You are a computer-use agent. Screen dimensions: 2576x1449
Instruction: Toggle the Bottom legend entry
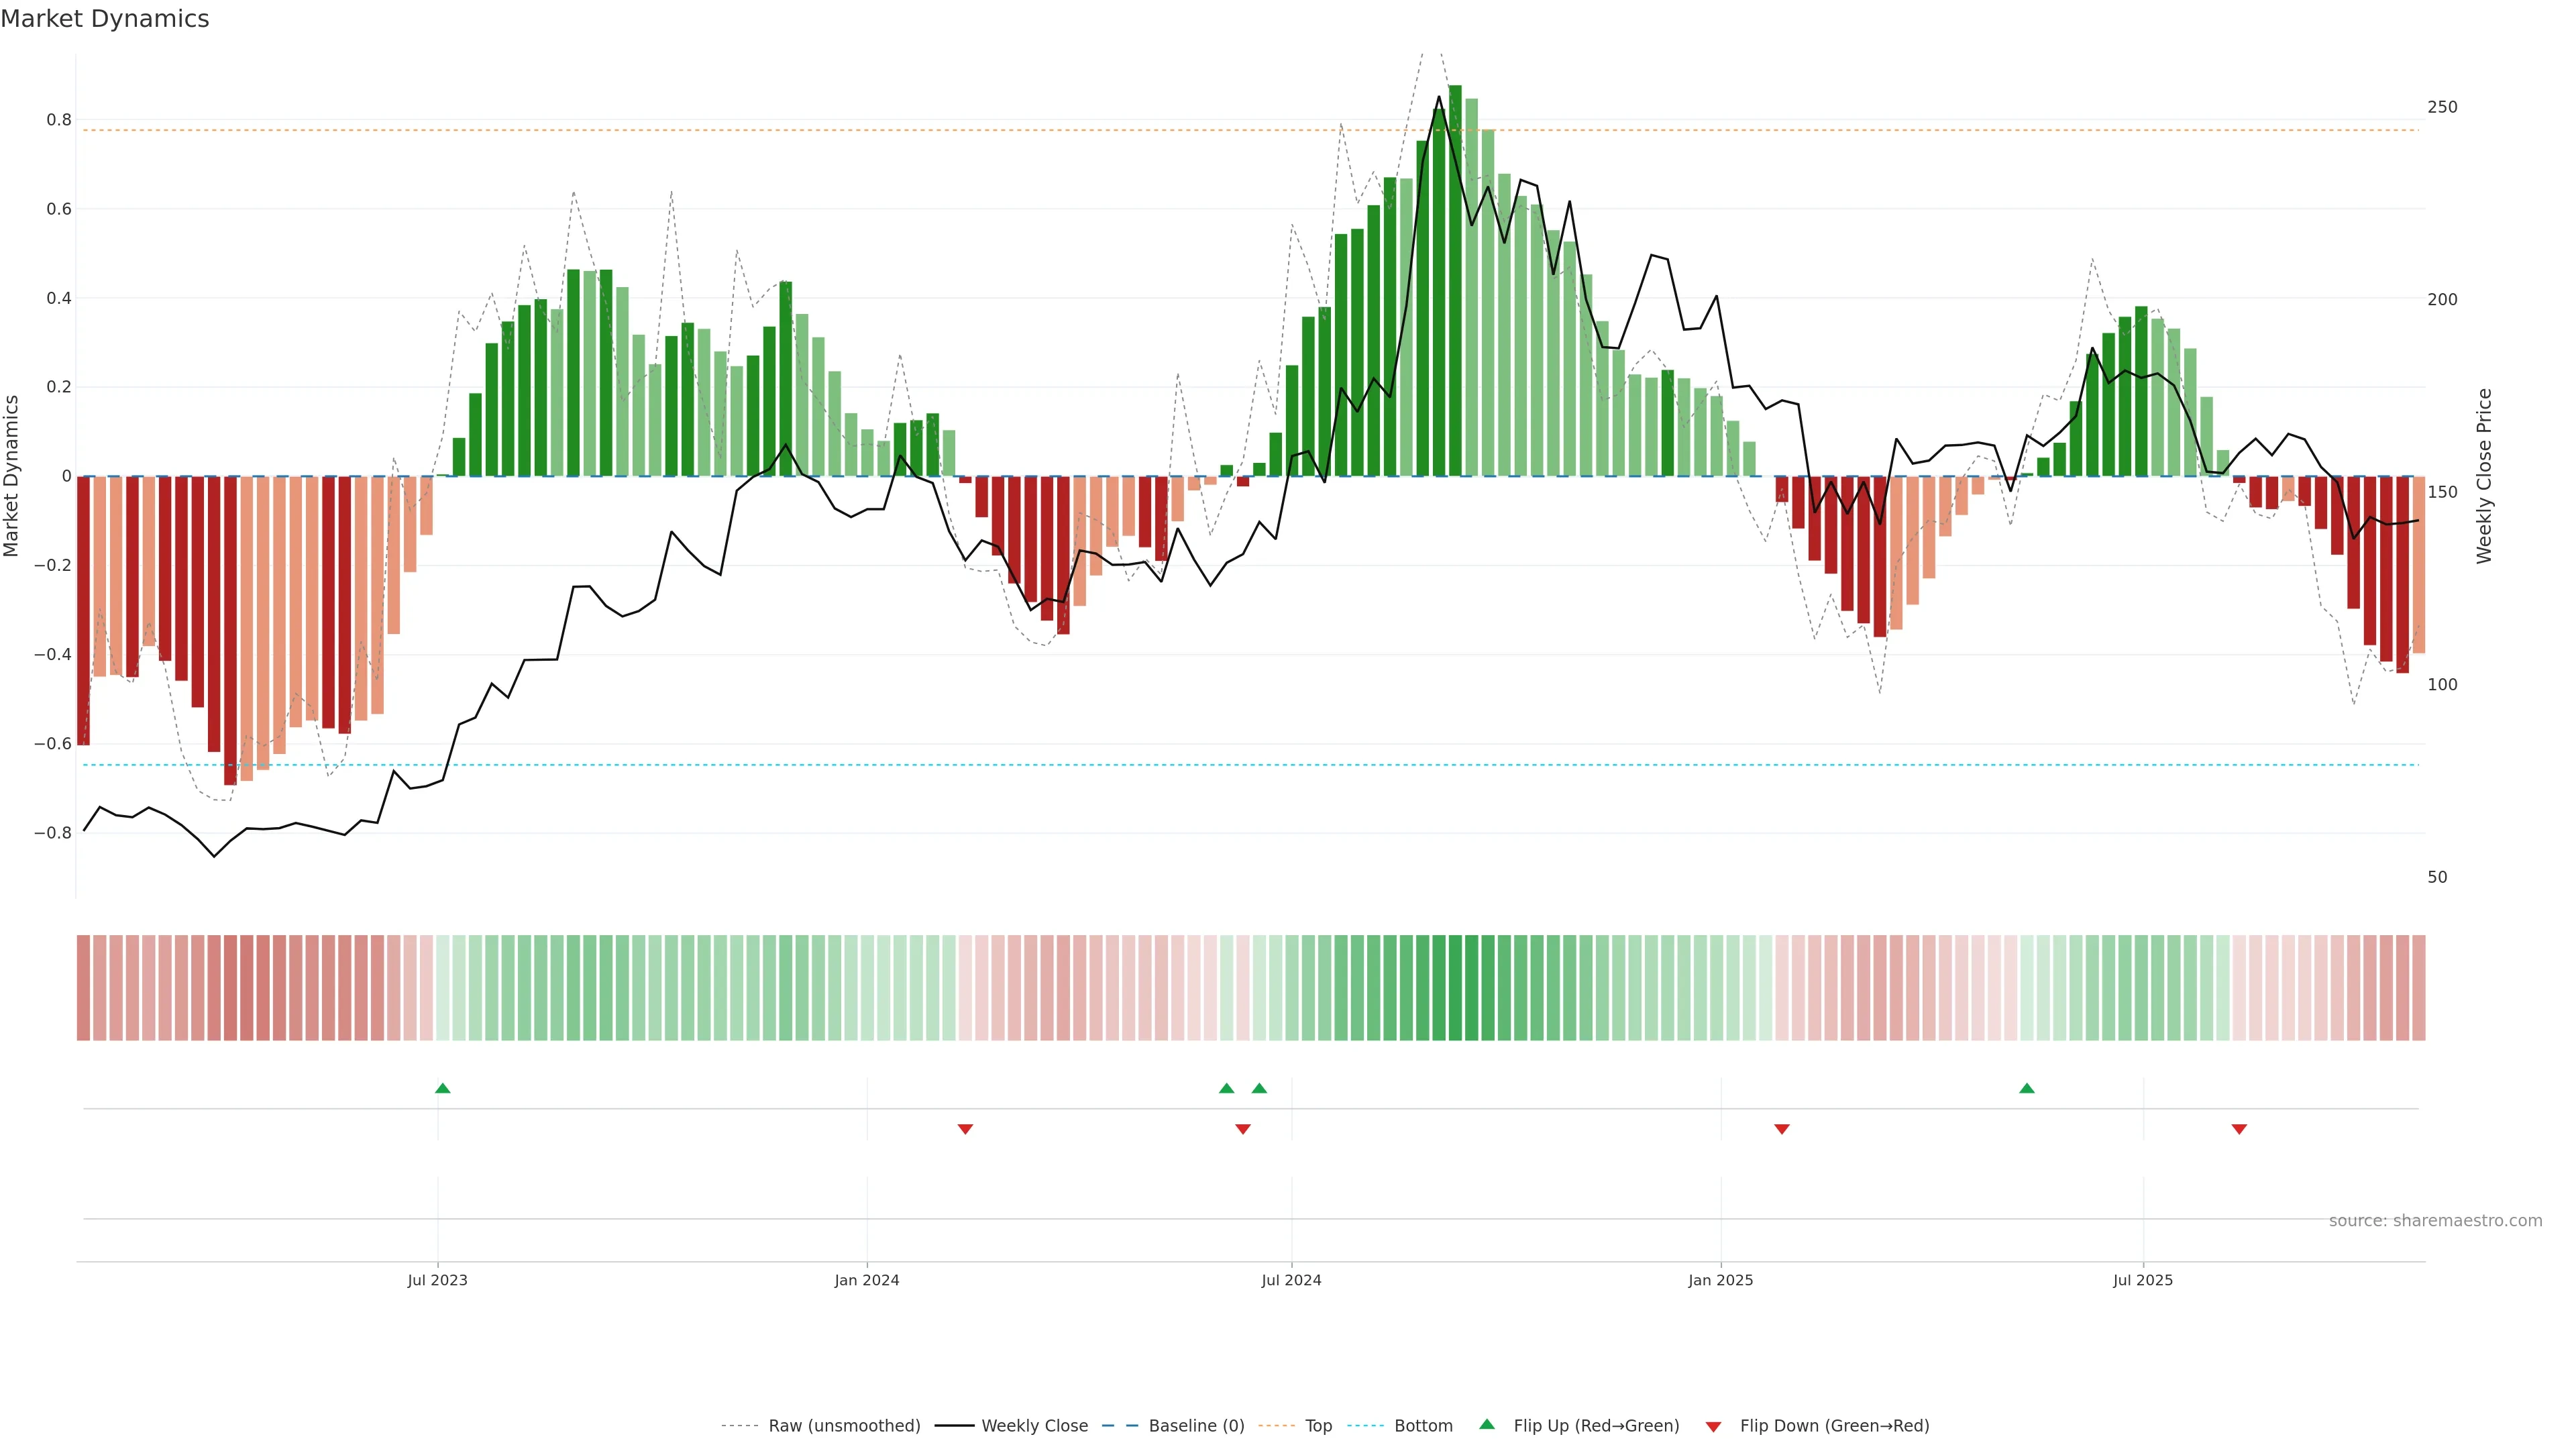1423,1426
